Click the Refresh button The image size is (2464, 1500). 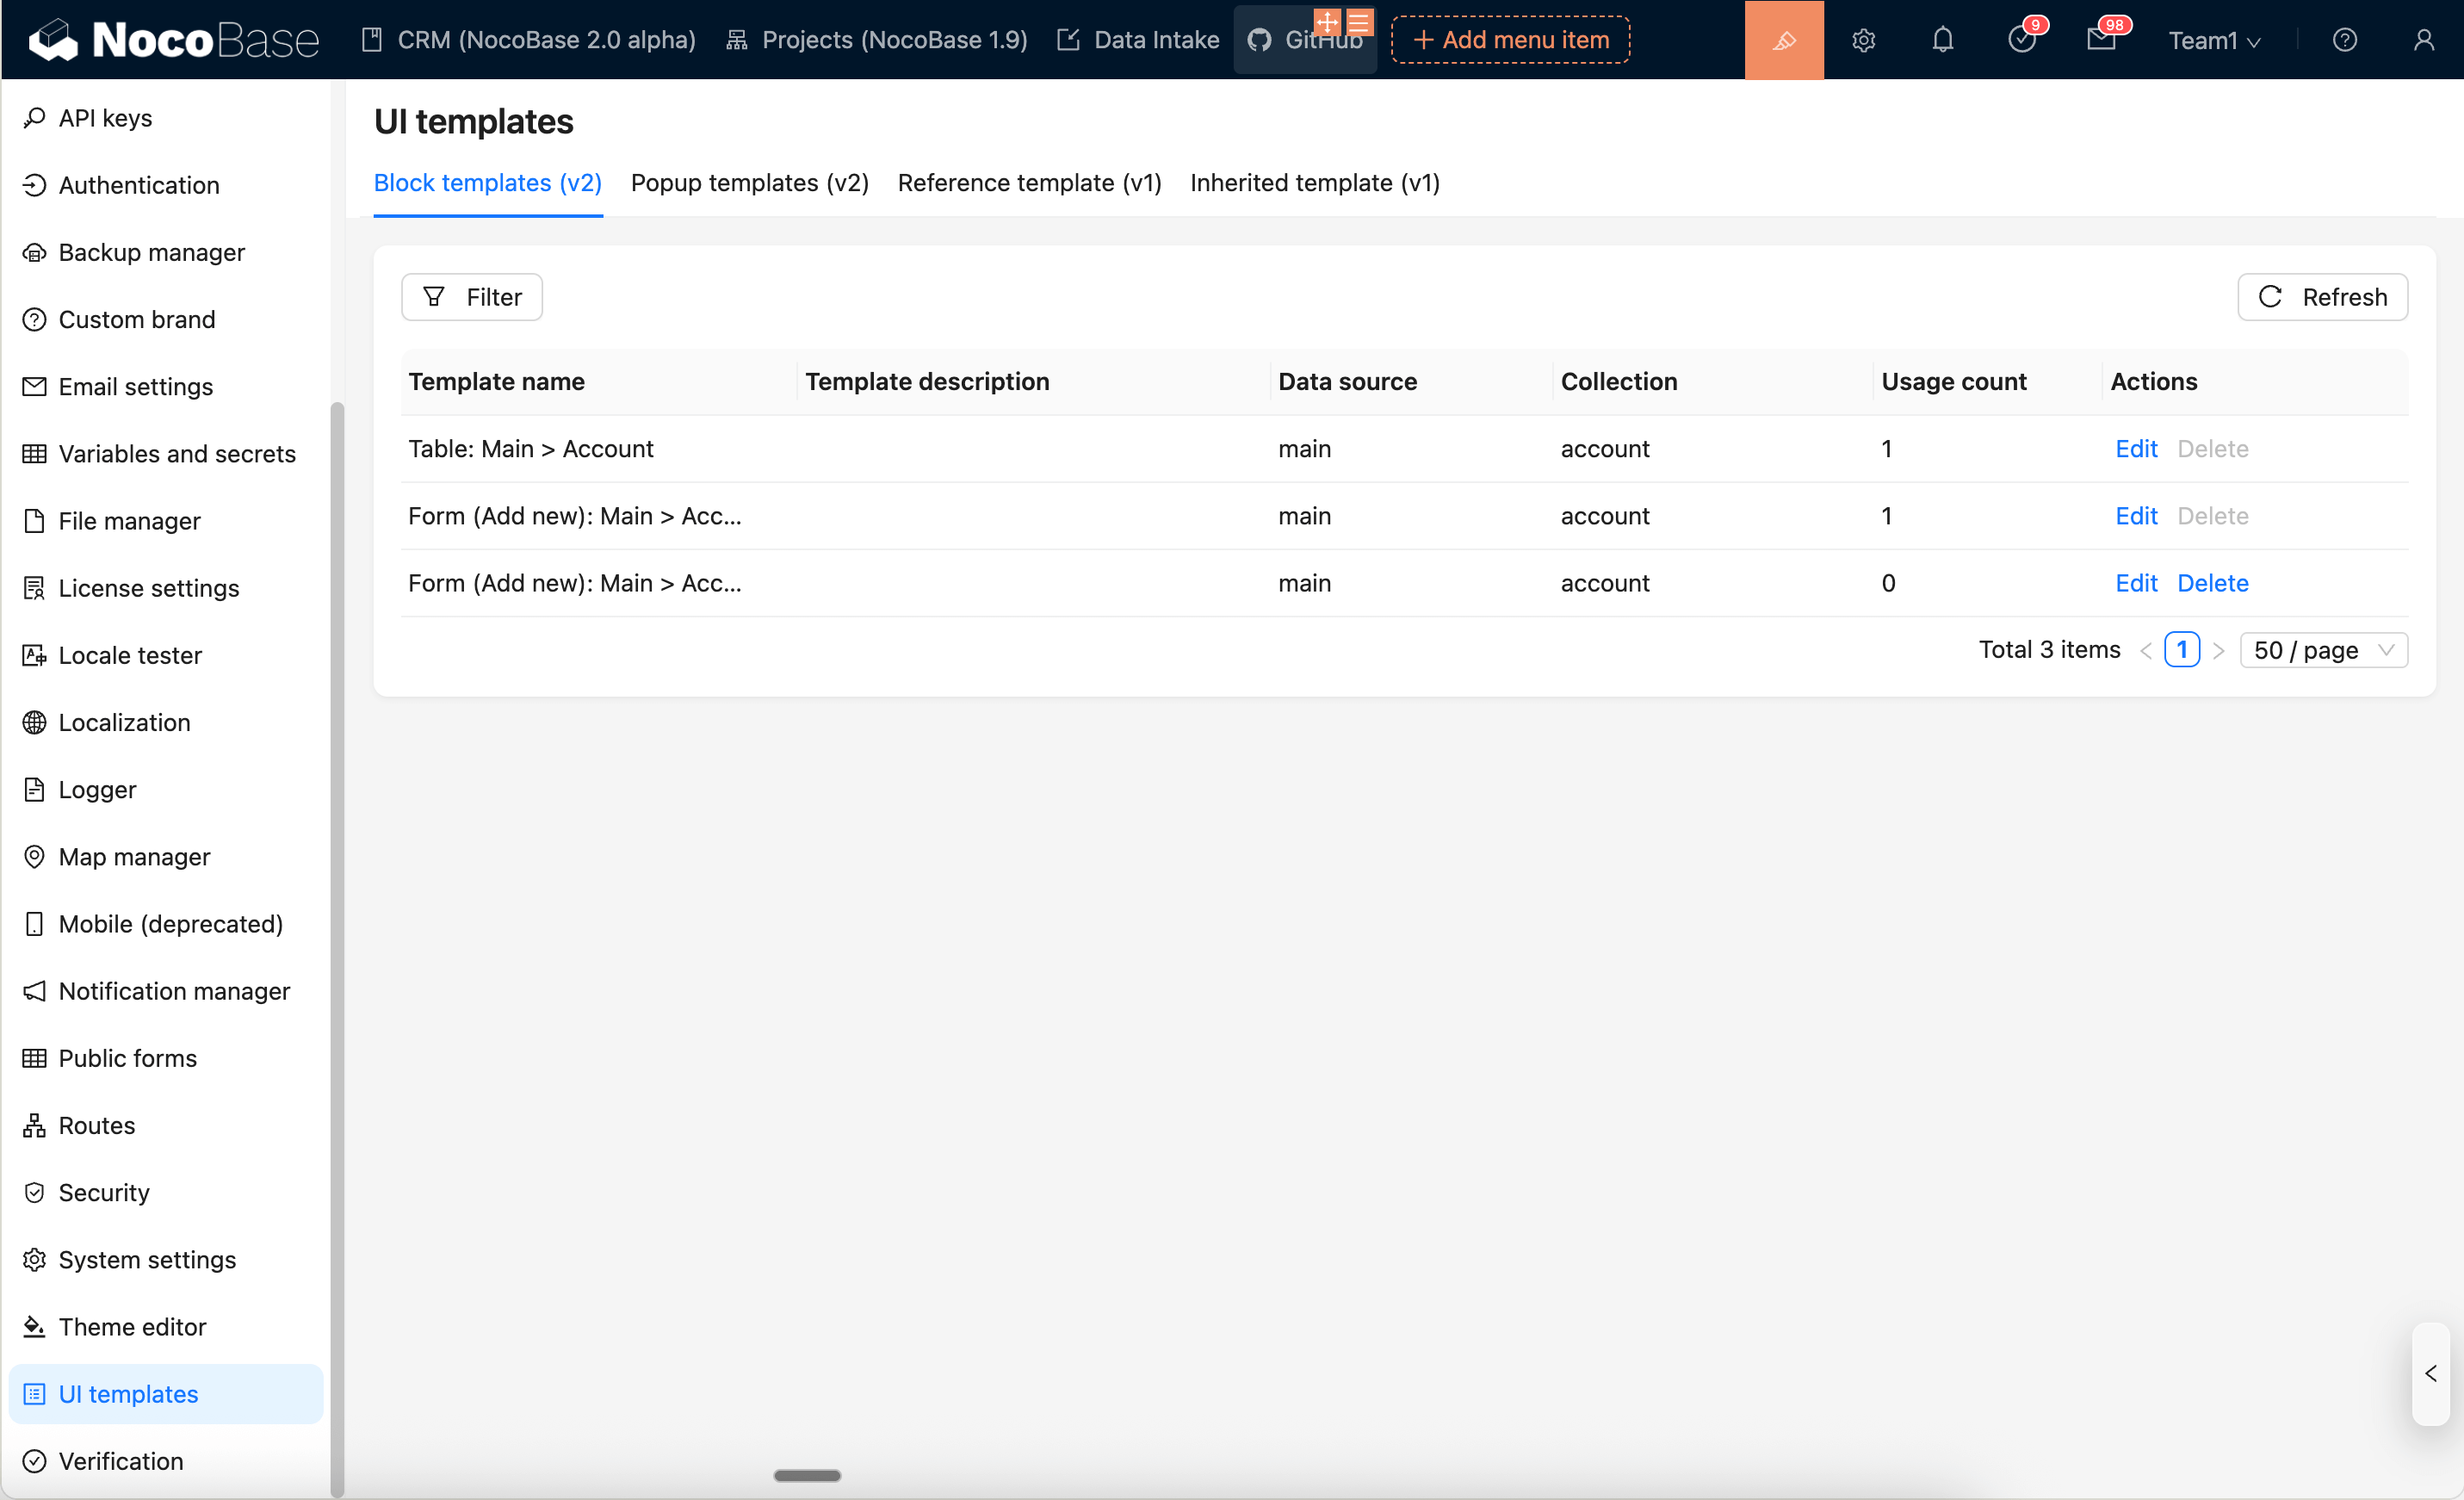[2321, 297]
